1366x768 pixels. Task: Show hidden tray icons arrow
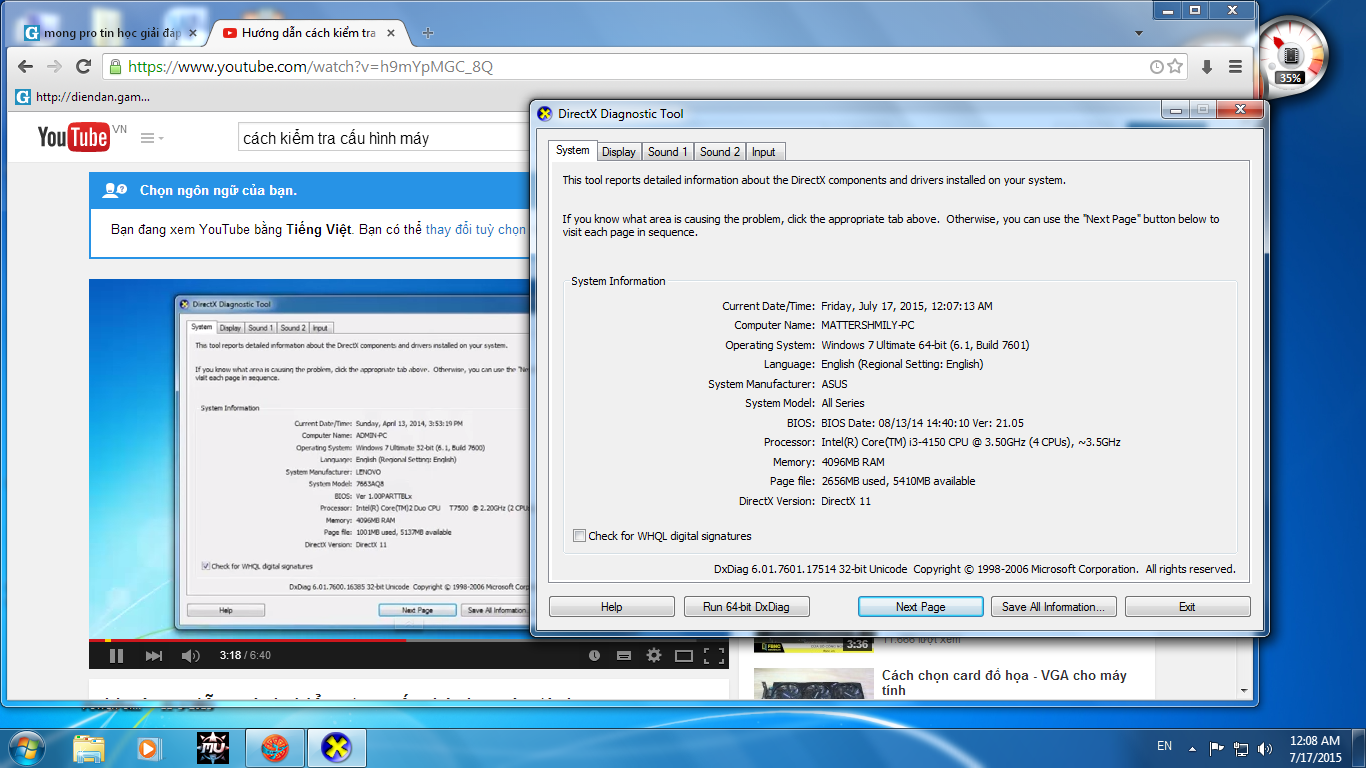[1192, 748]
